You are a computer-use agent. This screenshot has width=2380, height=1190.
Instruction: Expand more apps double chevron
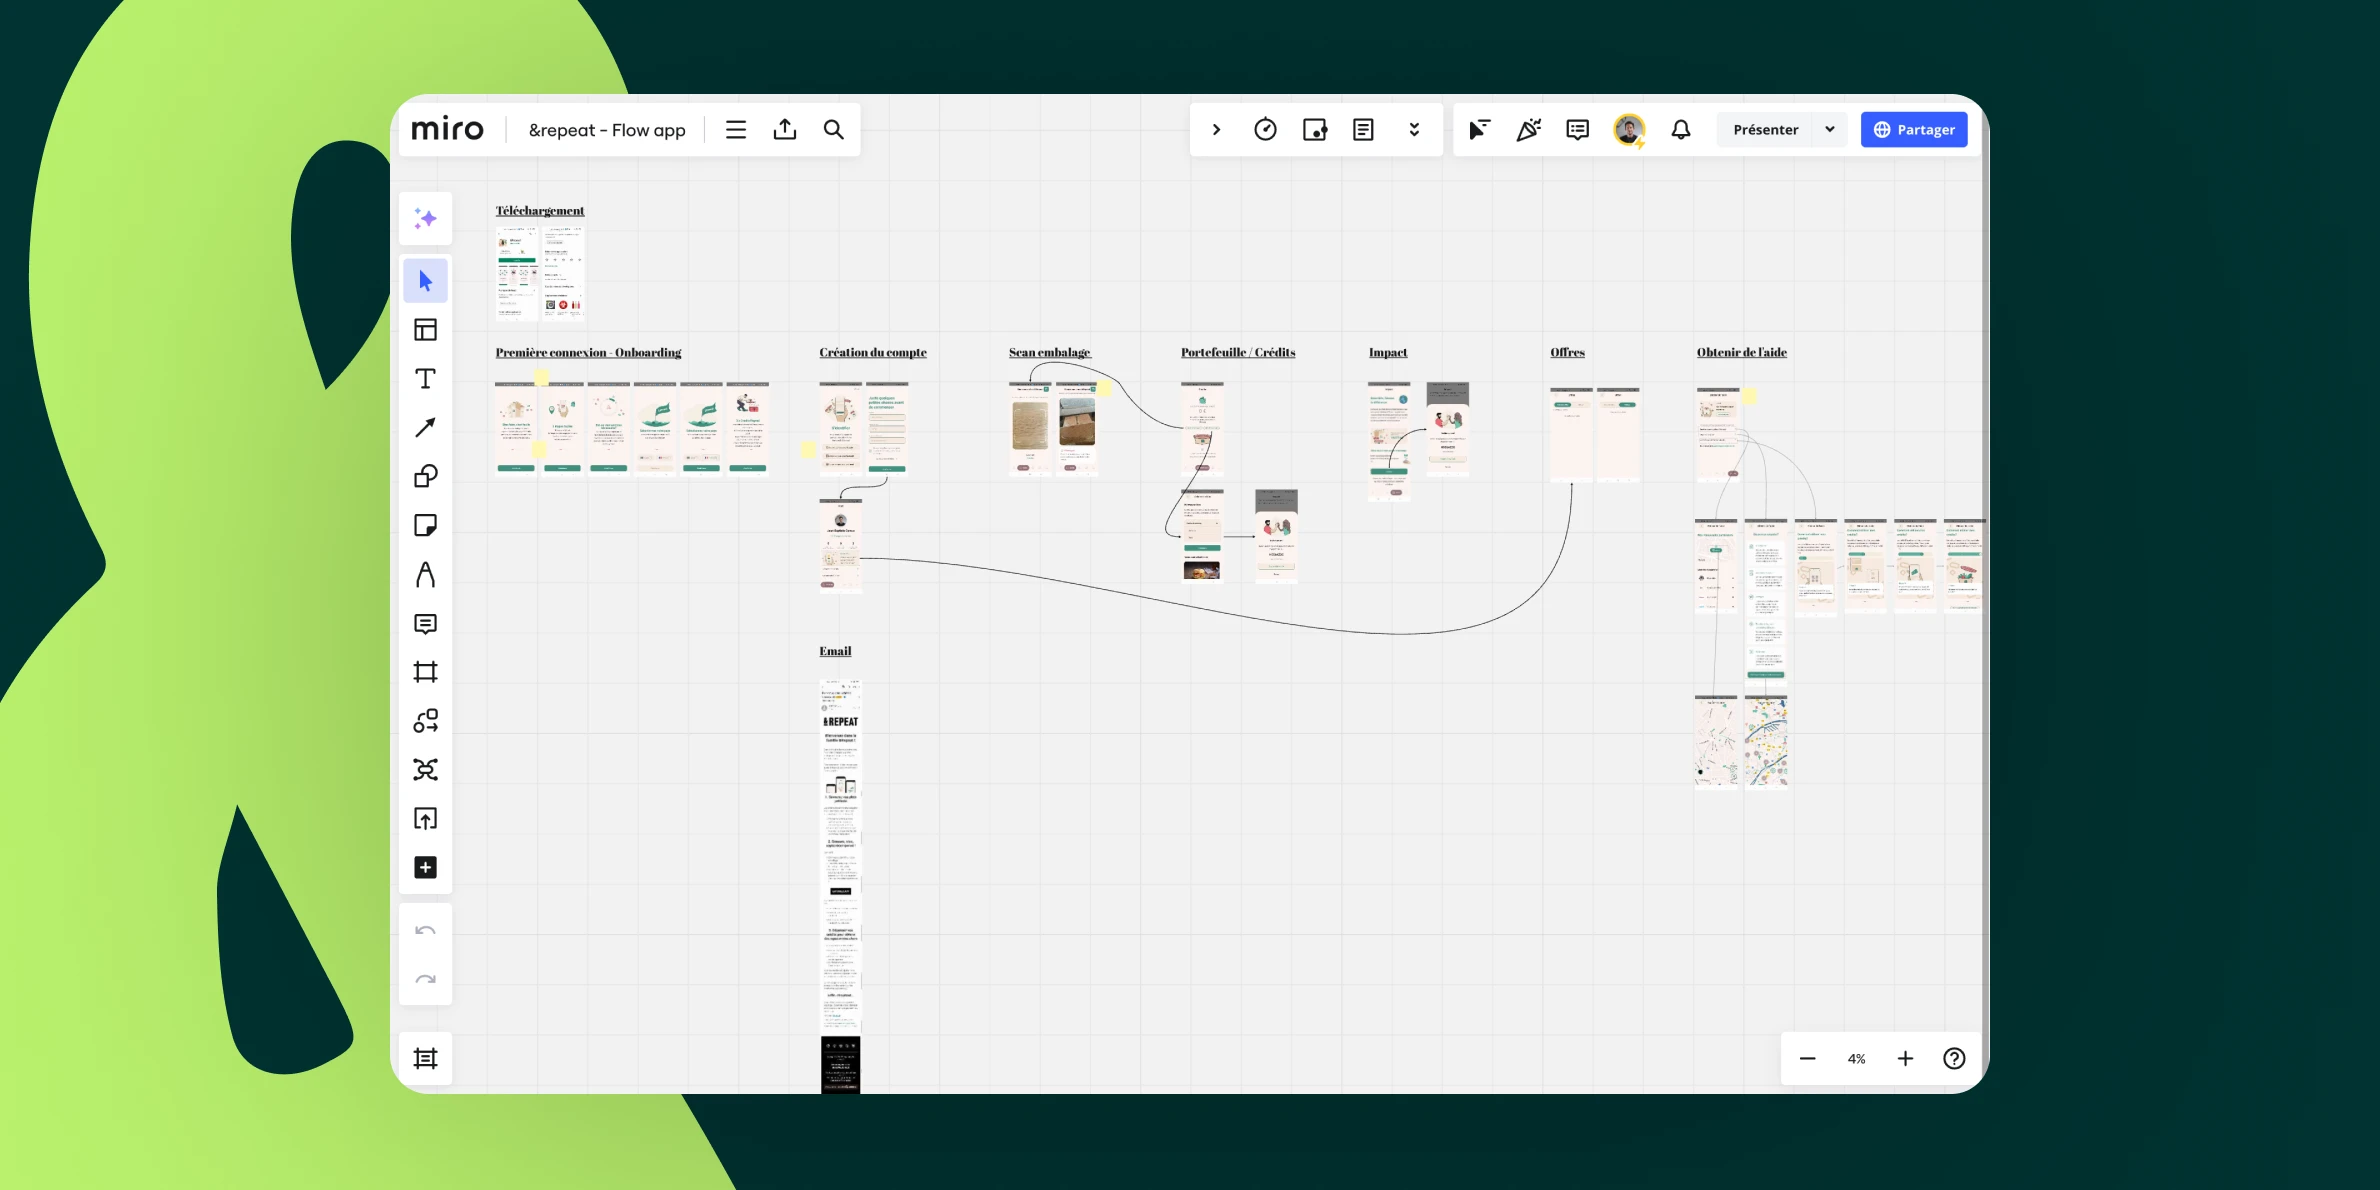pyautogui.click(x=1414, y=130)
